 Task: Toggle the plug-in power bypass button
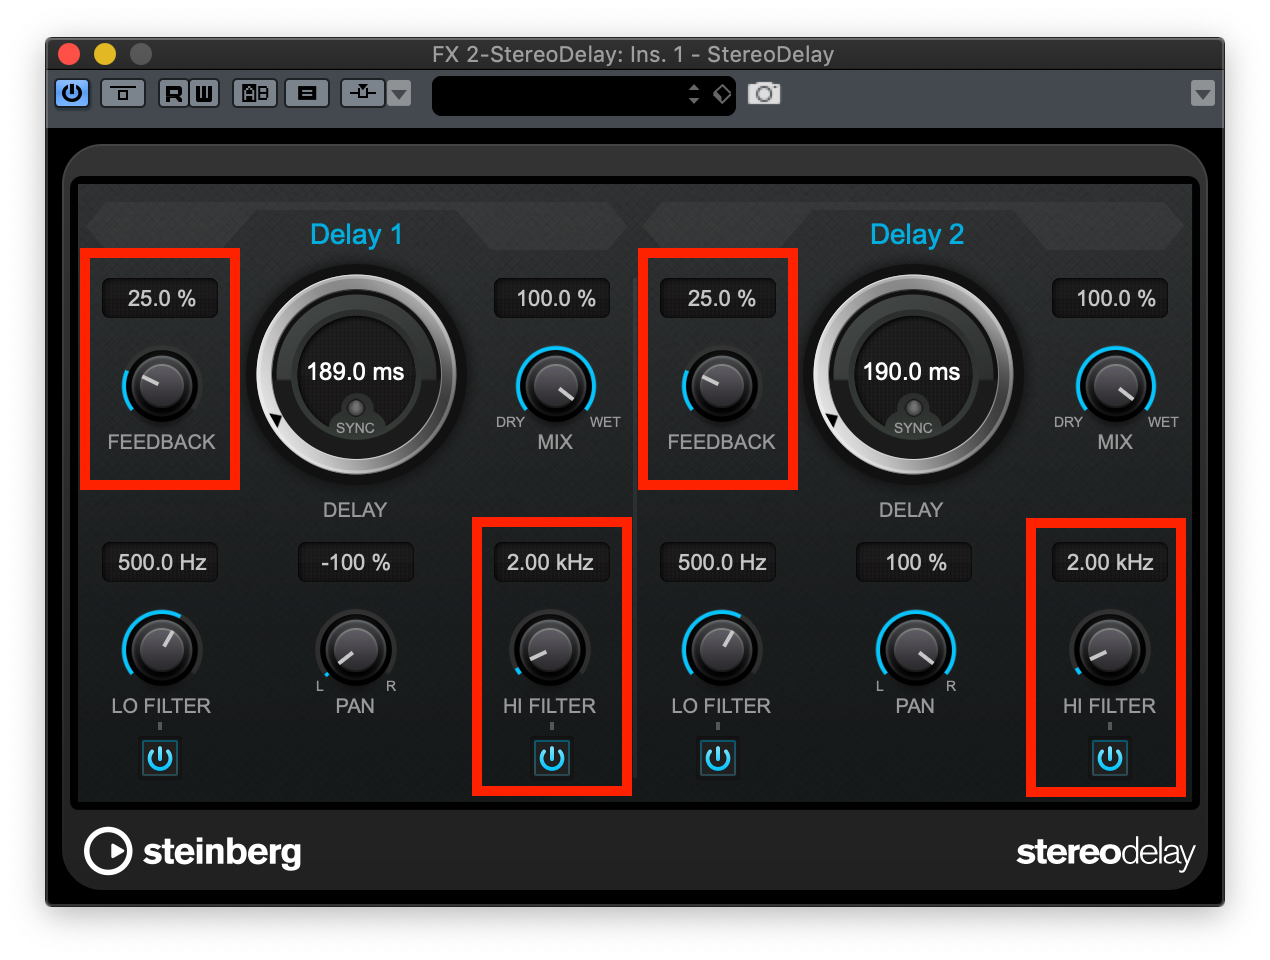pyautogui.click(x=73, y=94)
